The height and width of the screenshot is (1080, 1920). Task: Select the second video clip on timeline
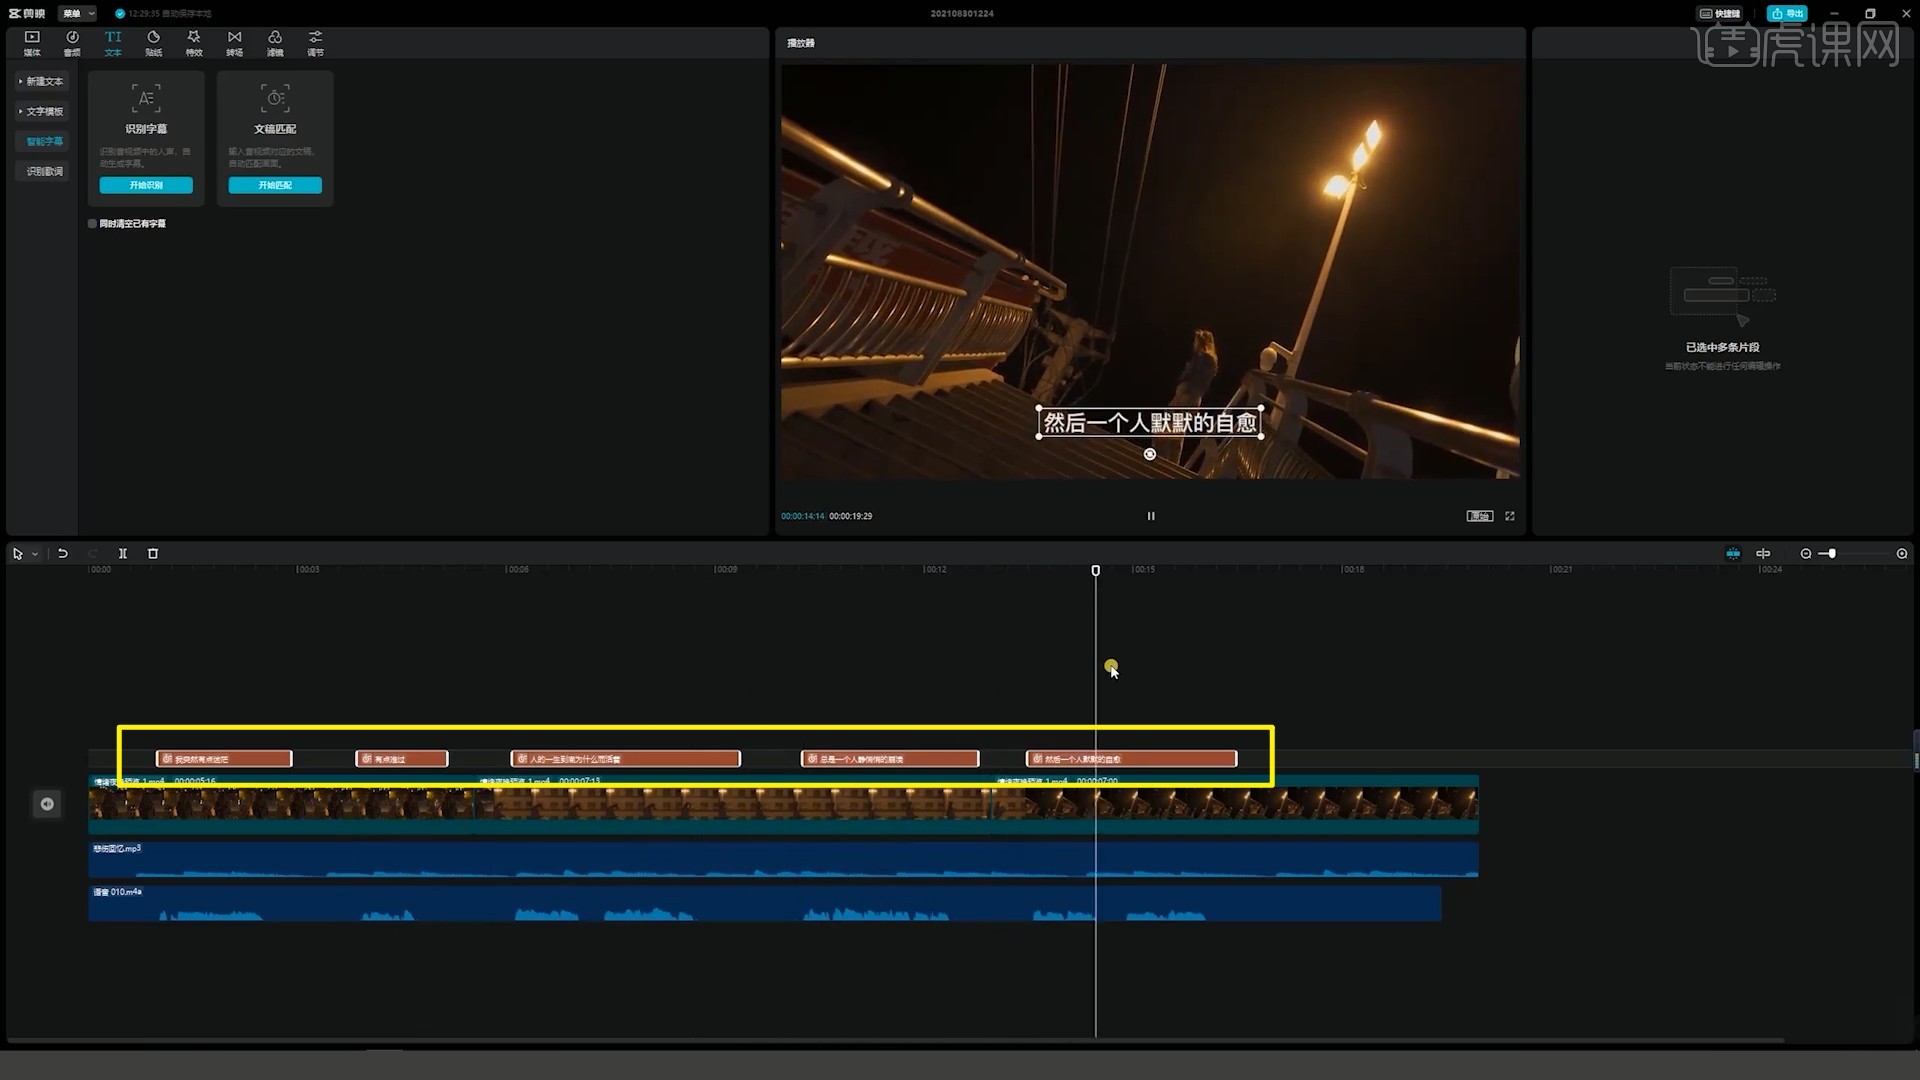[733, 804]
